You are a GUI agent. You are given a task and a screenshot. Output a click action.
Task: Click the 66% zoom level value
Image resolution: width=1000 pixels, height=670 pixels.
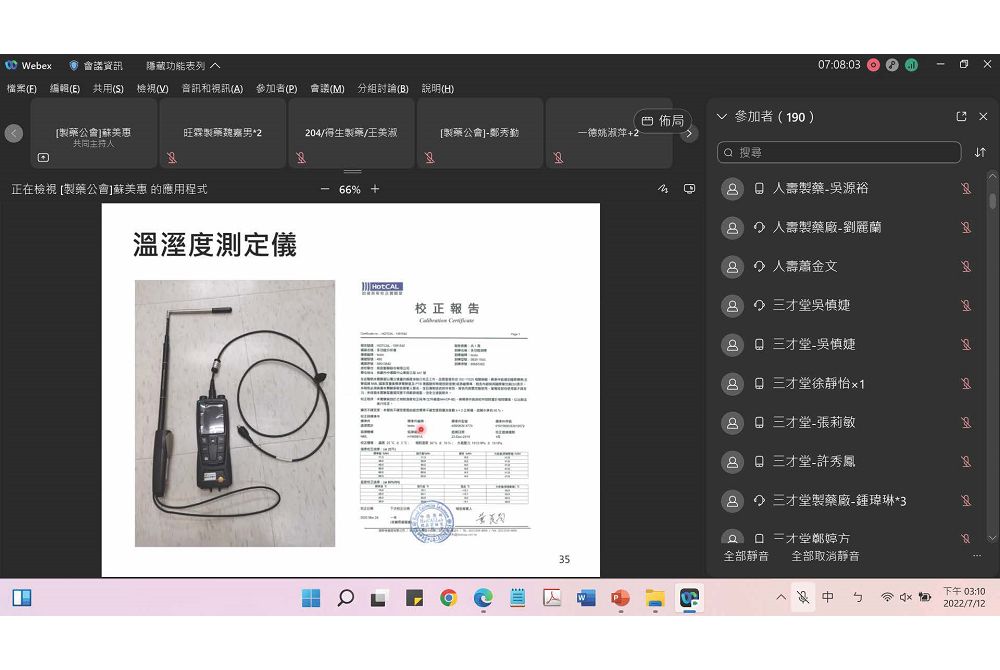(x=349, y=190)
